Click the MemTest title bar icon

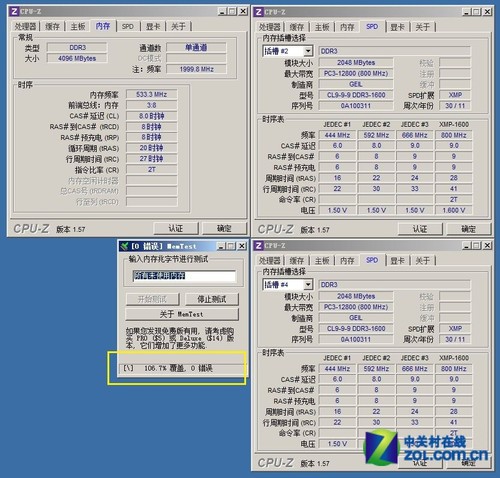point(124,246)
